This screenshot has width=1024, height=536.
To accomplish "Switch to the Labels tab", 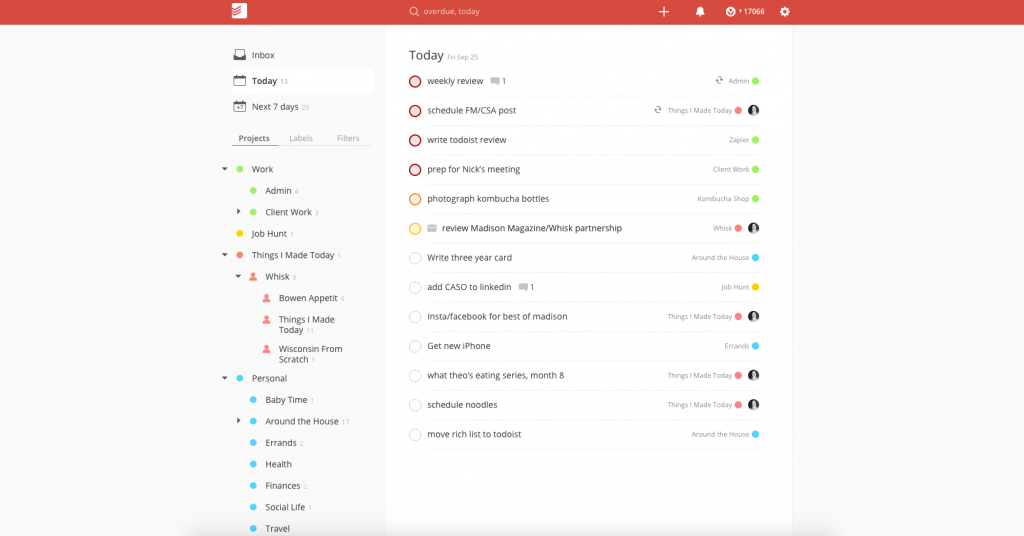I will click(x=301, y=138).
